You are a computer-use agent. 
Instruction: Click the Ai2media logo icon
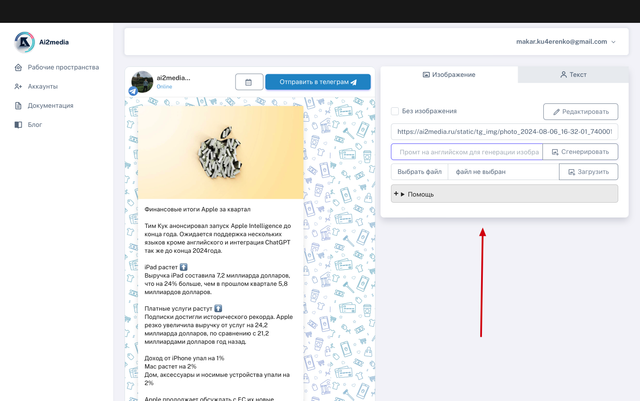point(25,42)
